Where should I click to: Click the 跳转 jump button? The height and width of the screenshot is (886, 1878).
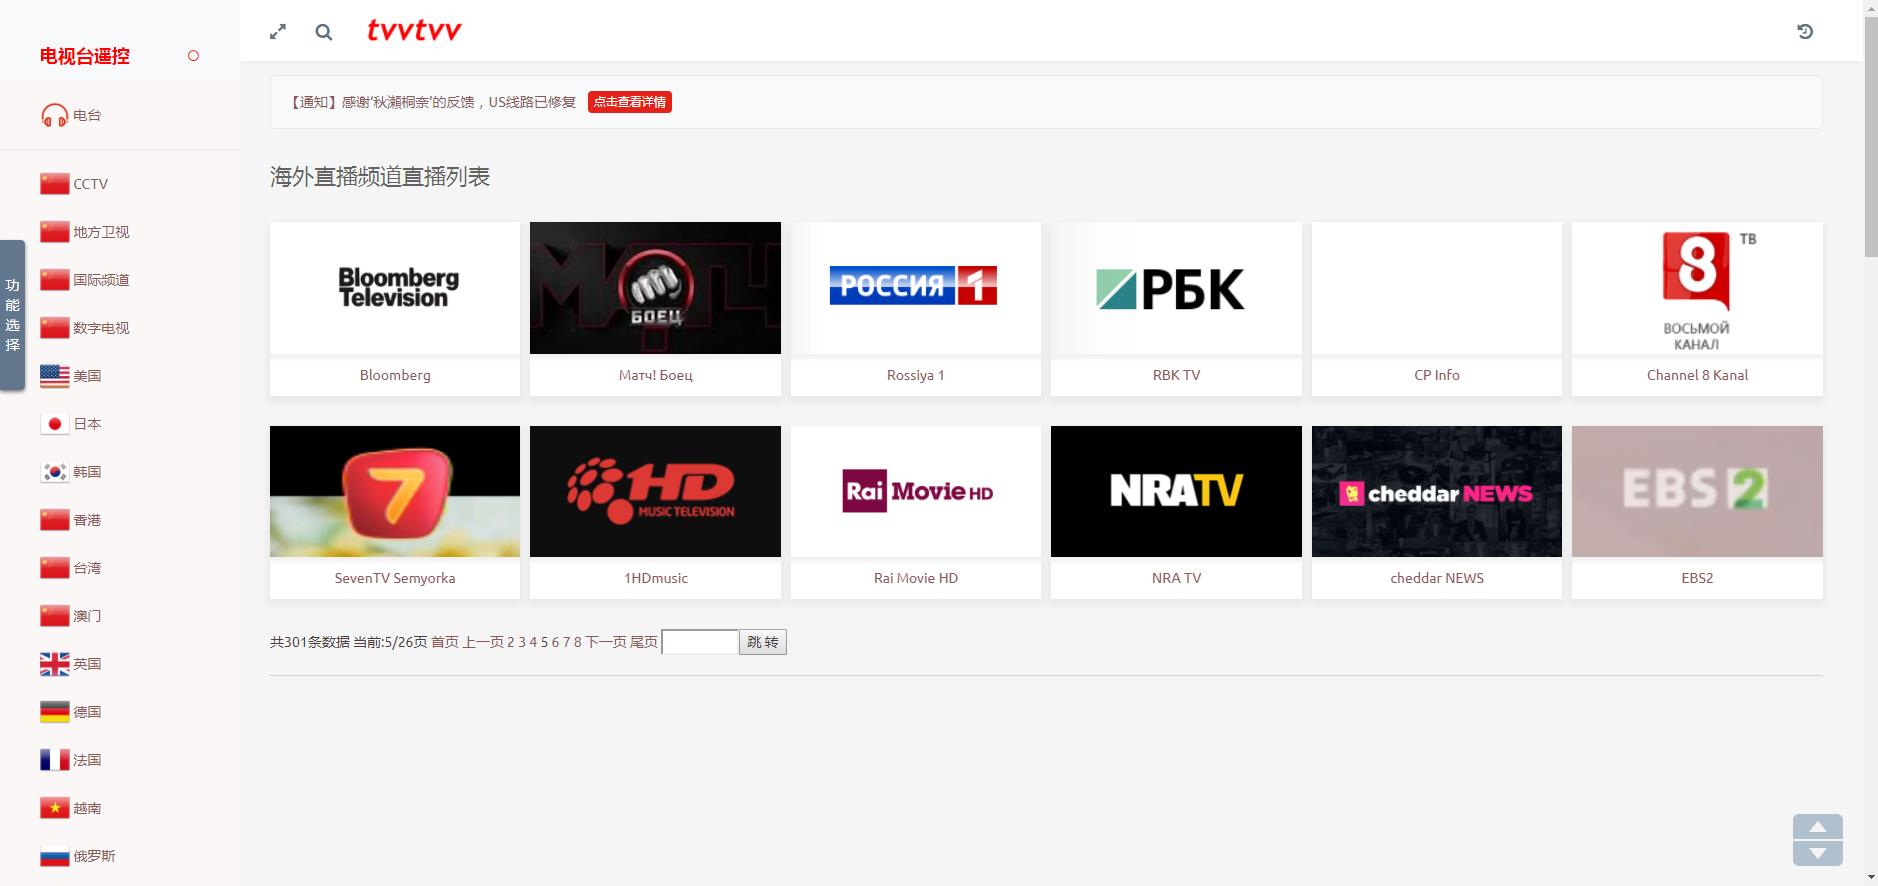click(763, 642)
